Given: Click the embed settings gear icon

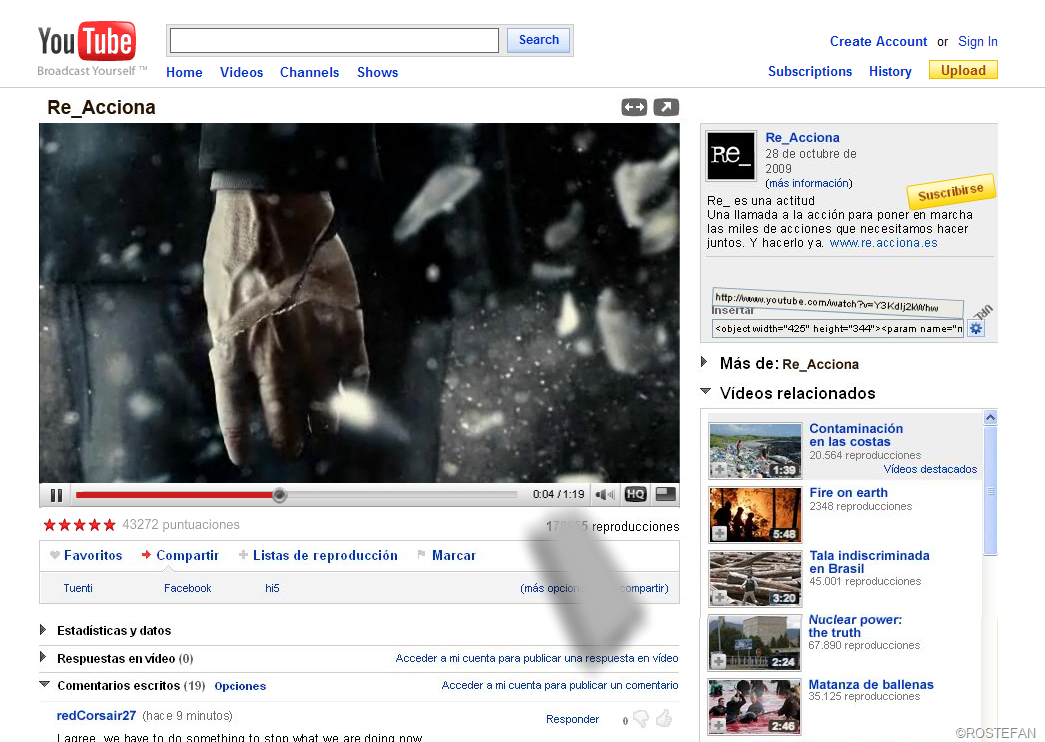Looking at the screenshot, I should pos(976,328).
